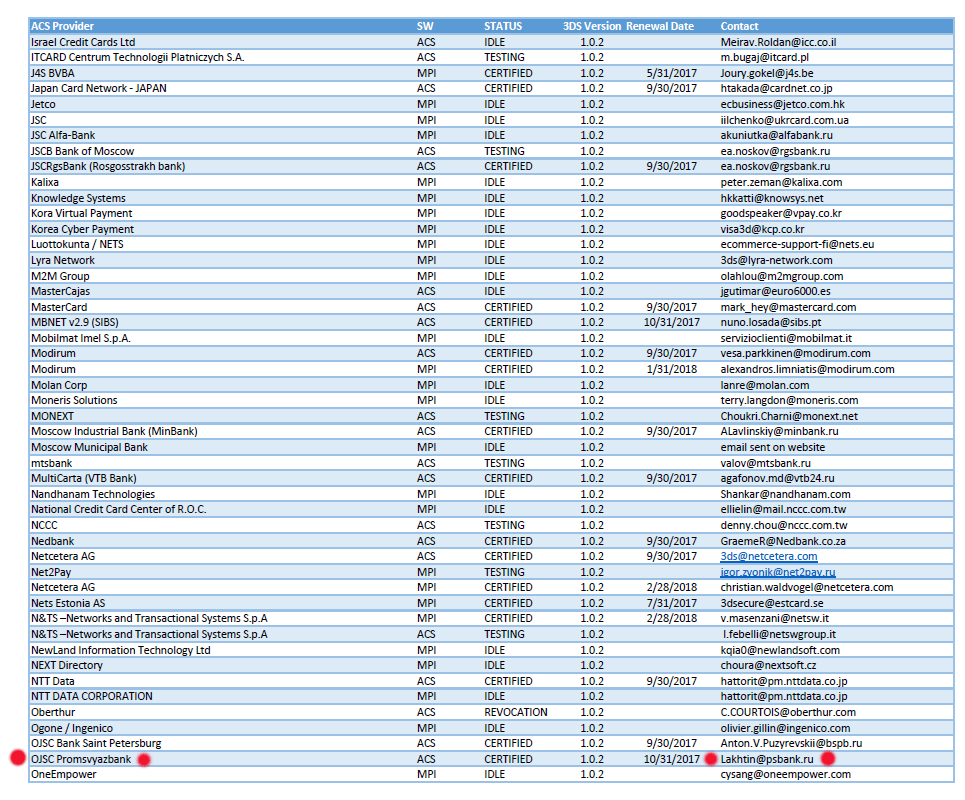The image size is (965, 800).
Task: Select the NTT Data ACS provider cell
Action: [53, 681]
